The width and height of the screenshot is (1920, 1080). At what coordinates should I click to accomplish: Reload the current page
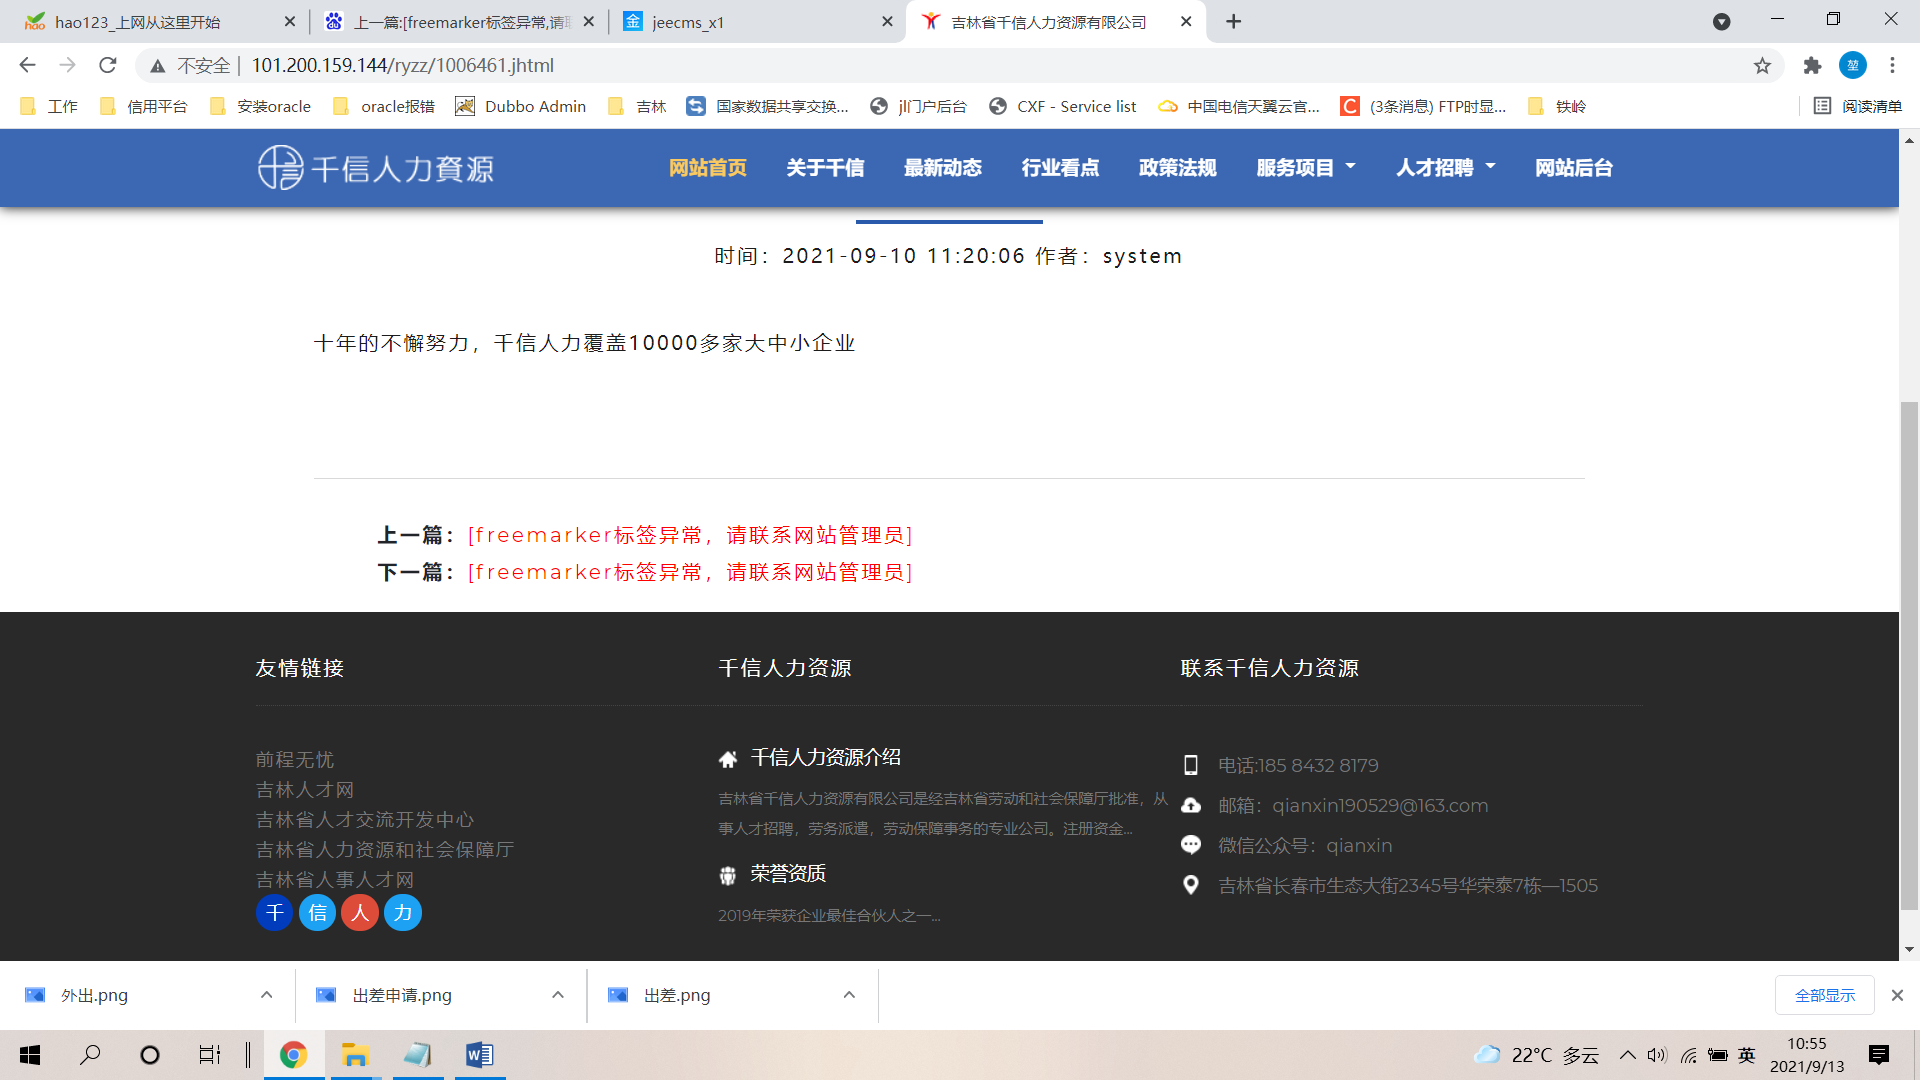pyautogui.click(x=108, y=66)
